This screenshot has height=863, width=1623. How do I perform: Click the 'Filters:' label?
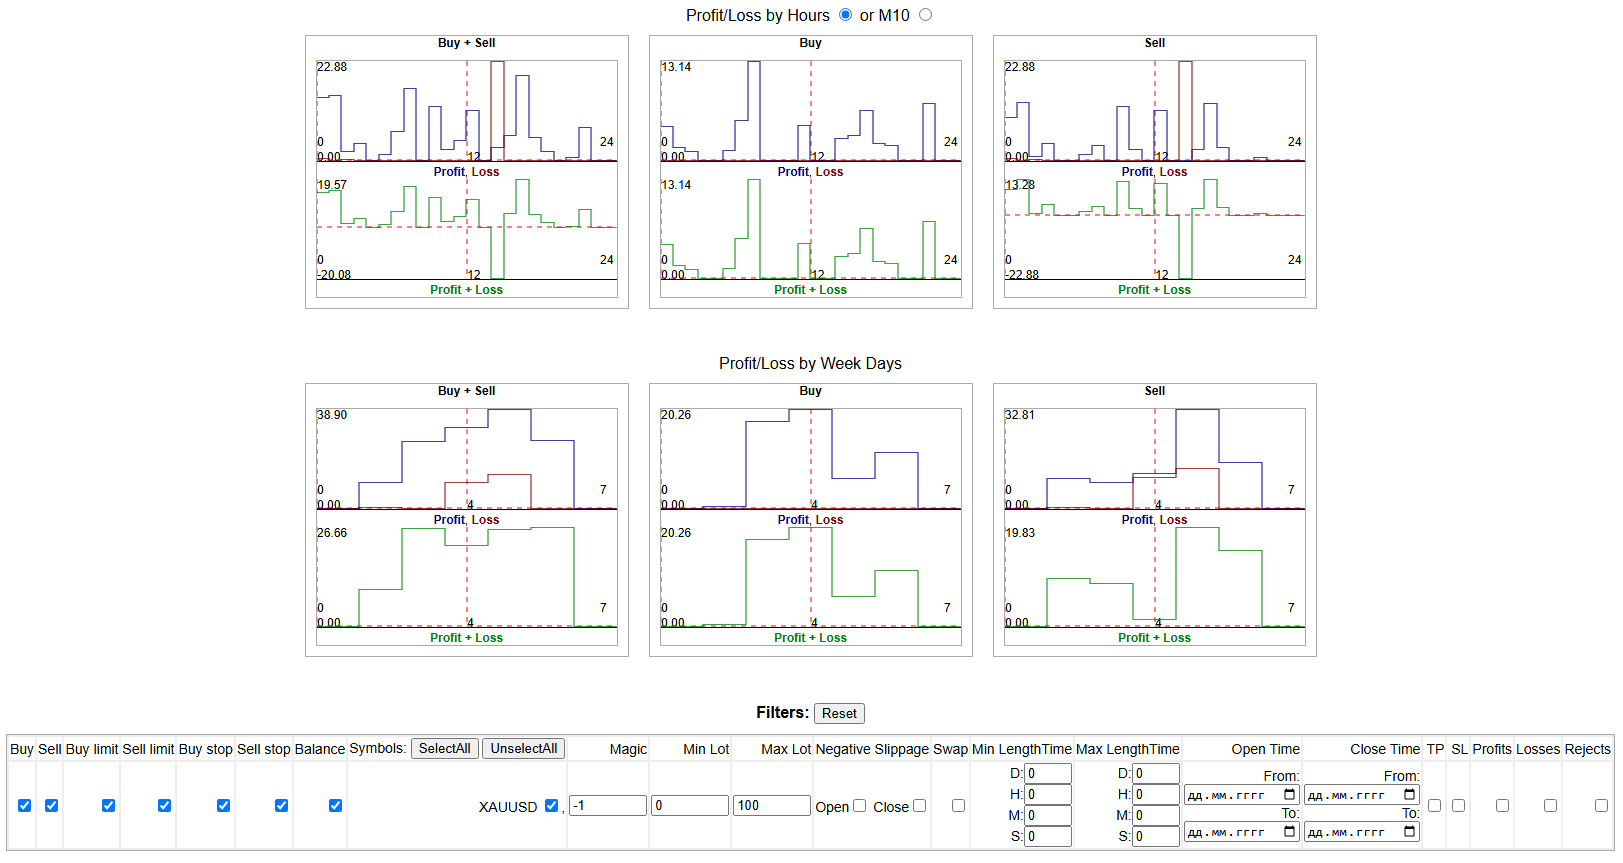783,712
